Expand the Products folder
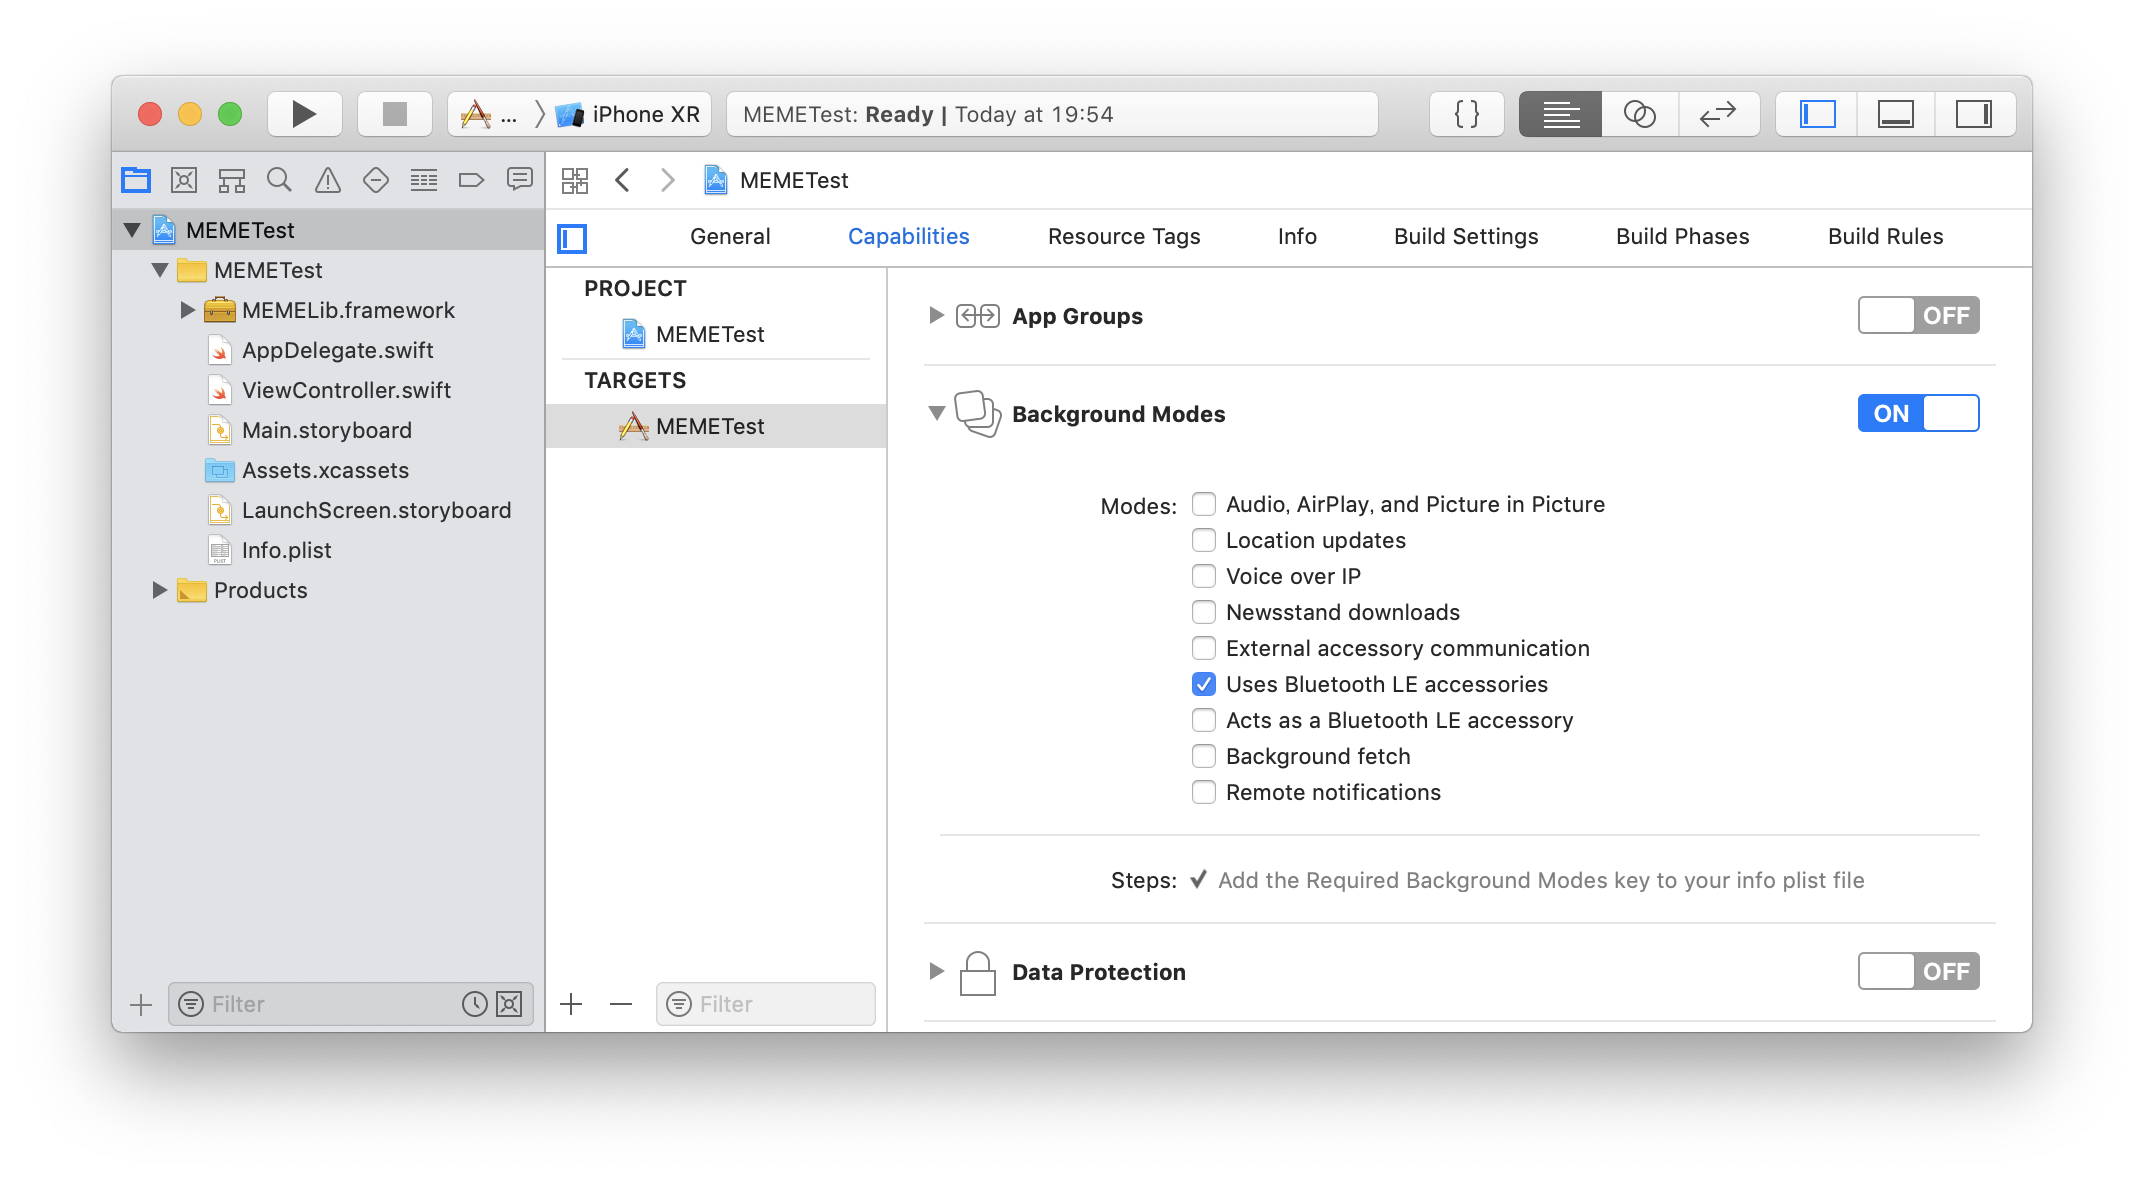The image size is (2144, 1180). pyautogui.click(x=159, y=590)
